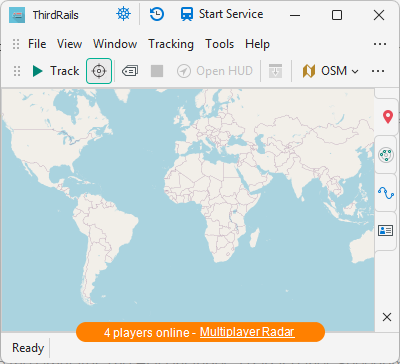Image resolution: width=400 pixels, height=364 pixels.
Task: Open the ID card side tab
Action: (386, 230)
